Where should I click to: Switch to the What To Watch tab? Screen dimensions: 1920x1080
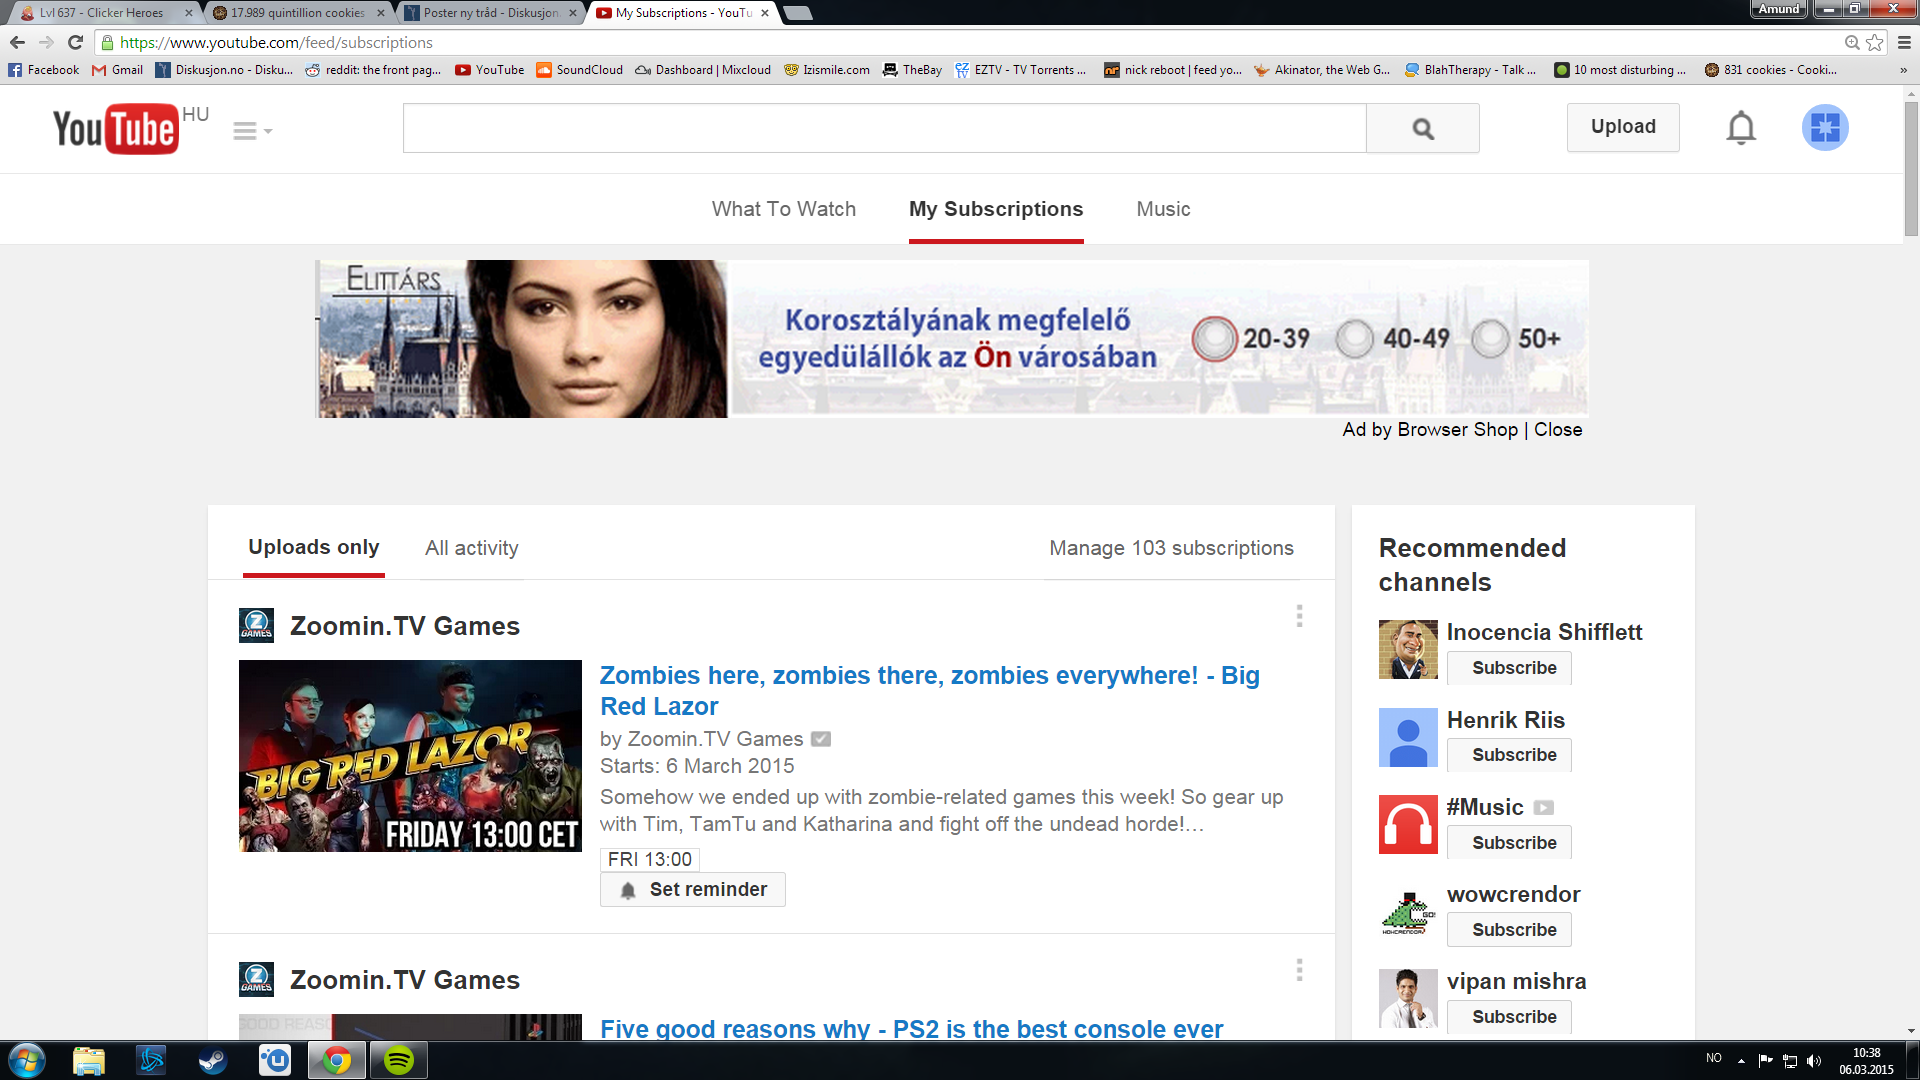click(783, 209)
